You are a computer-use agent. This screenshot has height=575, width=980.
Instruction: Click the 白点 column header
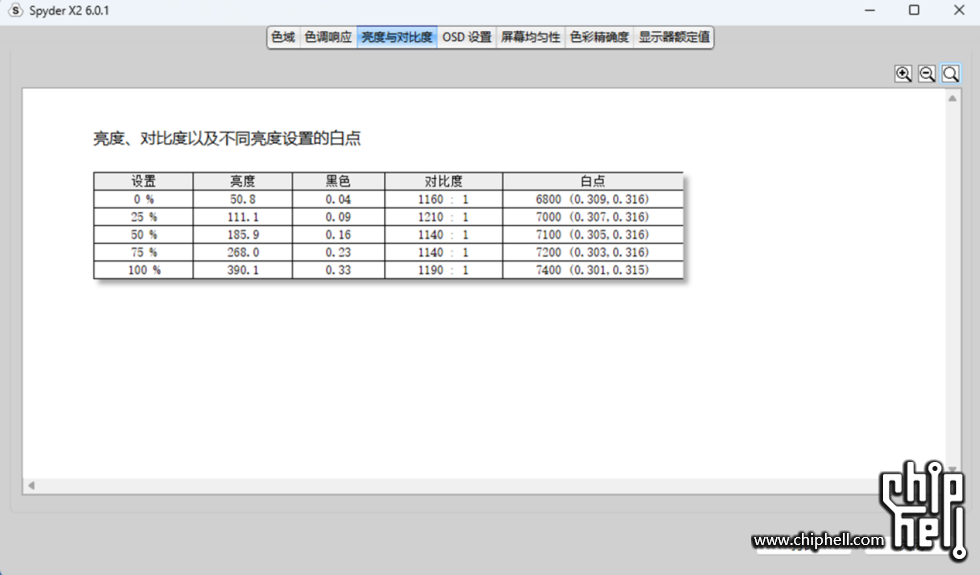[592, 181]
